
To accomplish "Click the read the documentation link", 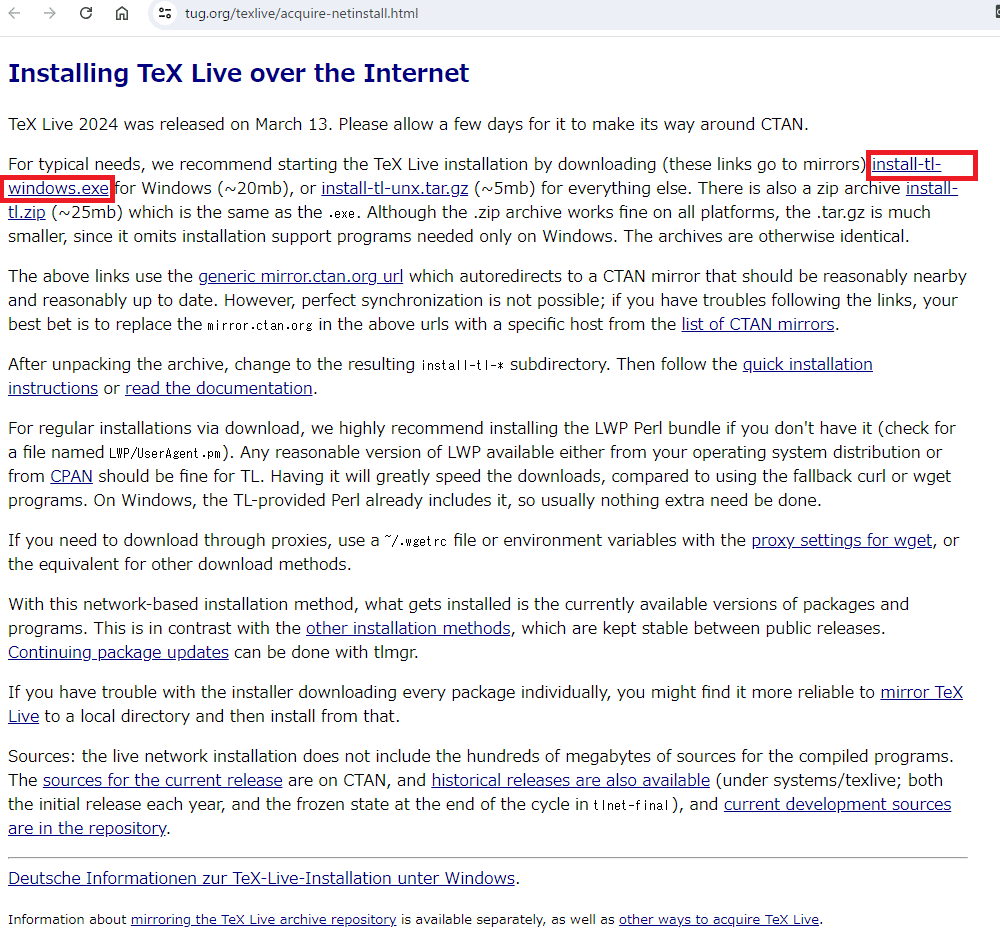I will tap(219, 389).
